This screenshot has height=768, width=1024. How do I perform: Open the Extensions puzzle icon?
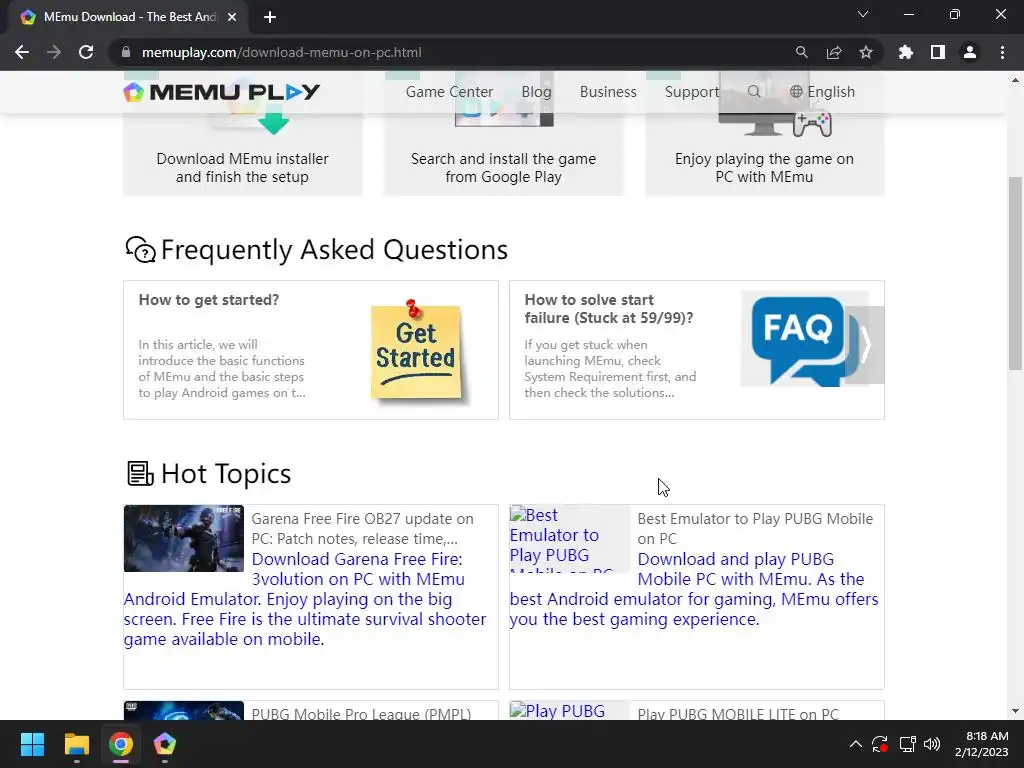pyautogui.click(x=905, y=52)
